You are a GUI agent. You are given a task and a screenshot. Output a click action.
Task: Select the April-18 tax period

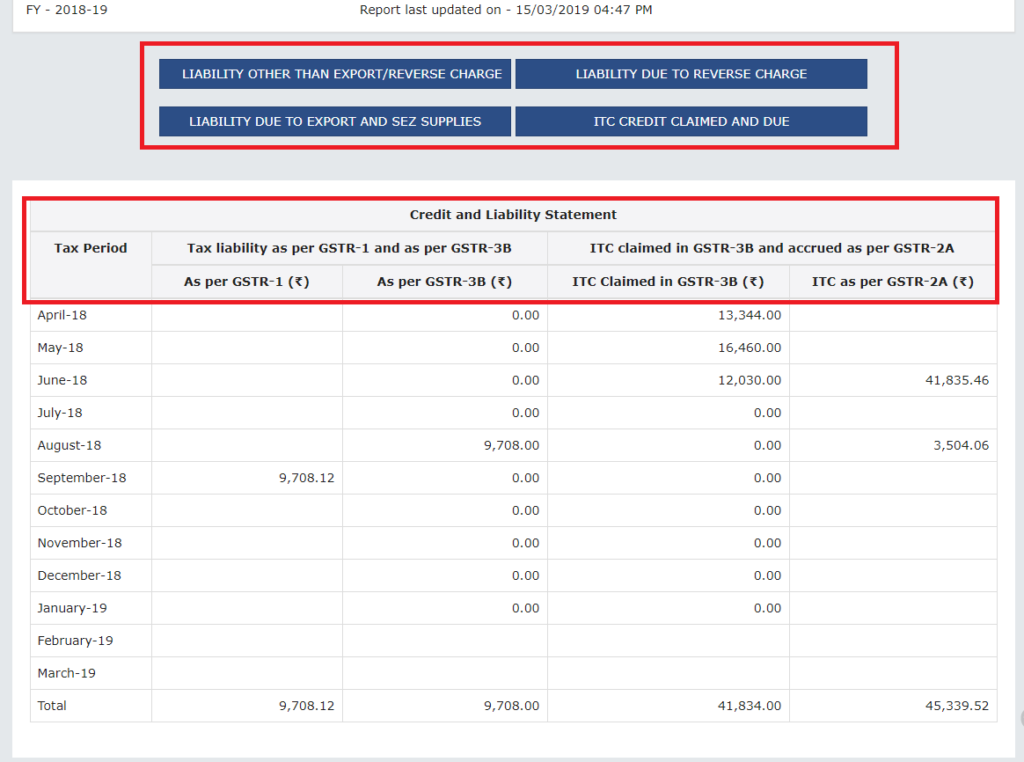[x=62, y=315]
